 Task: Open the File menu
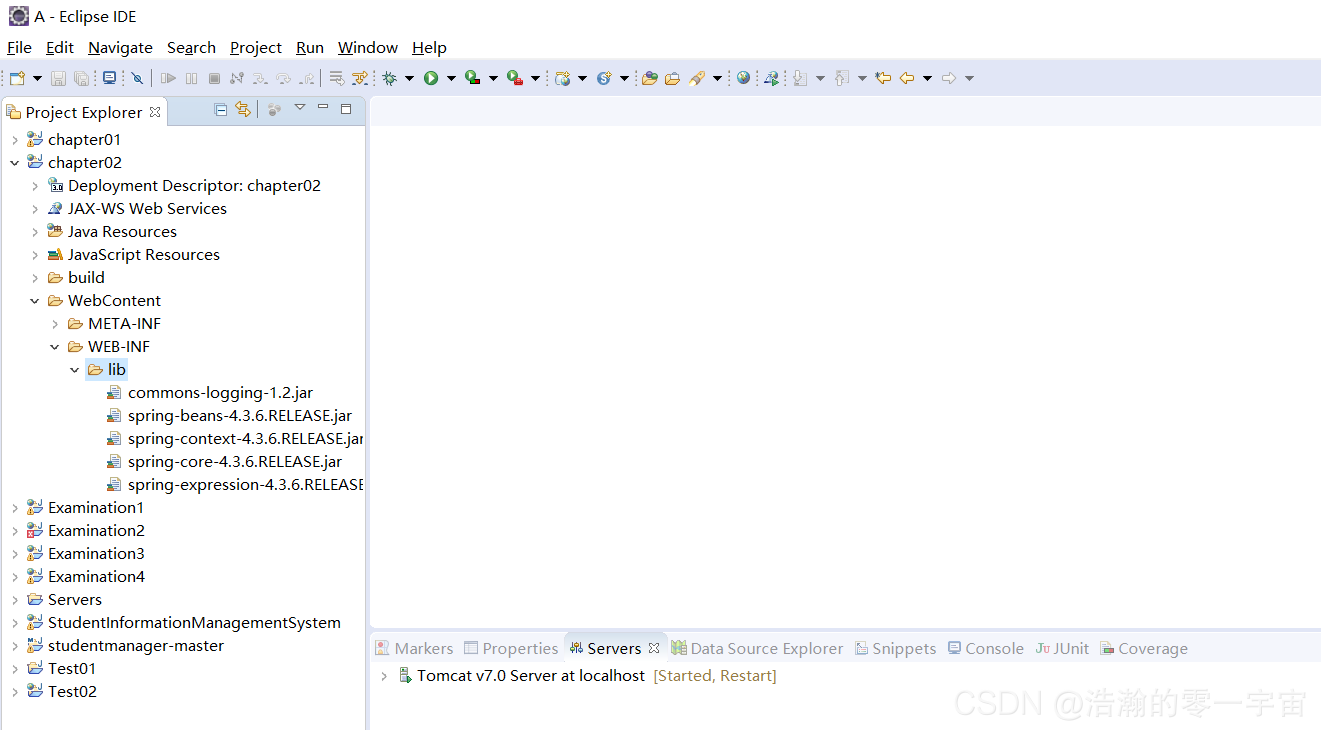pos(19,47)
